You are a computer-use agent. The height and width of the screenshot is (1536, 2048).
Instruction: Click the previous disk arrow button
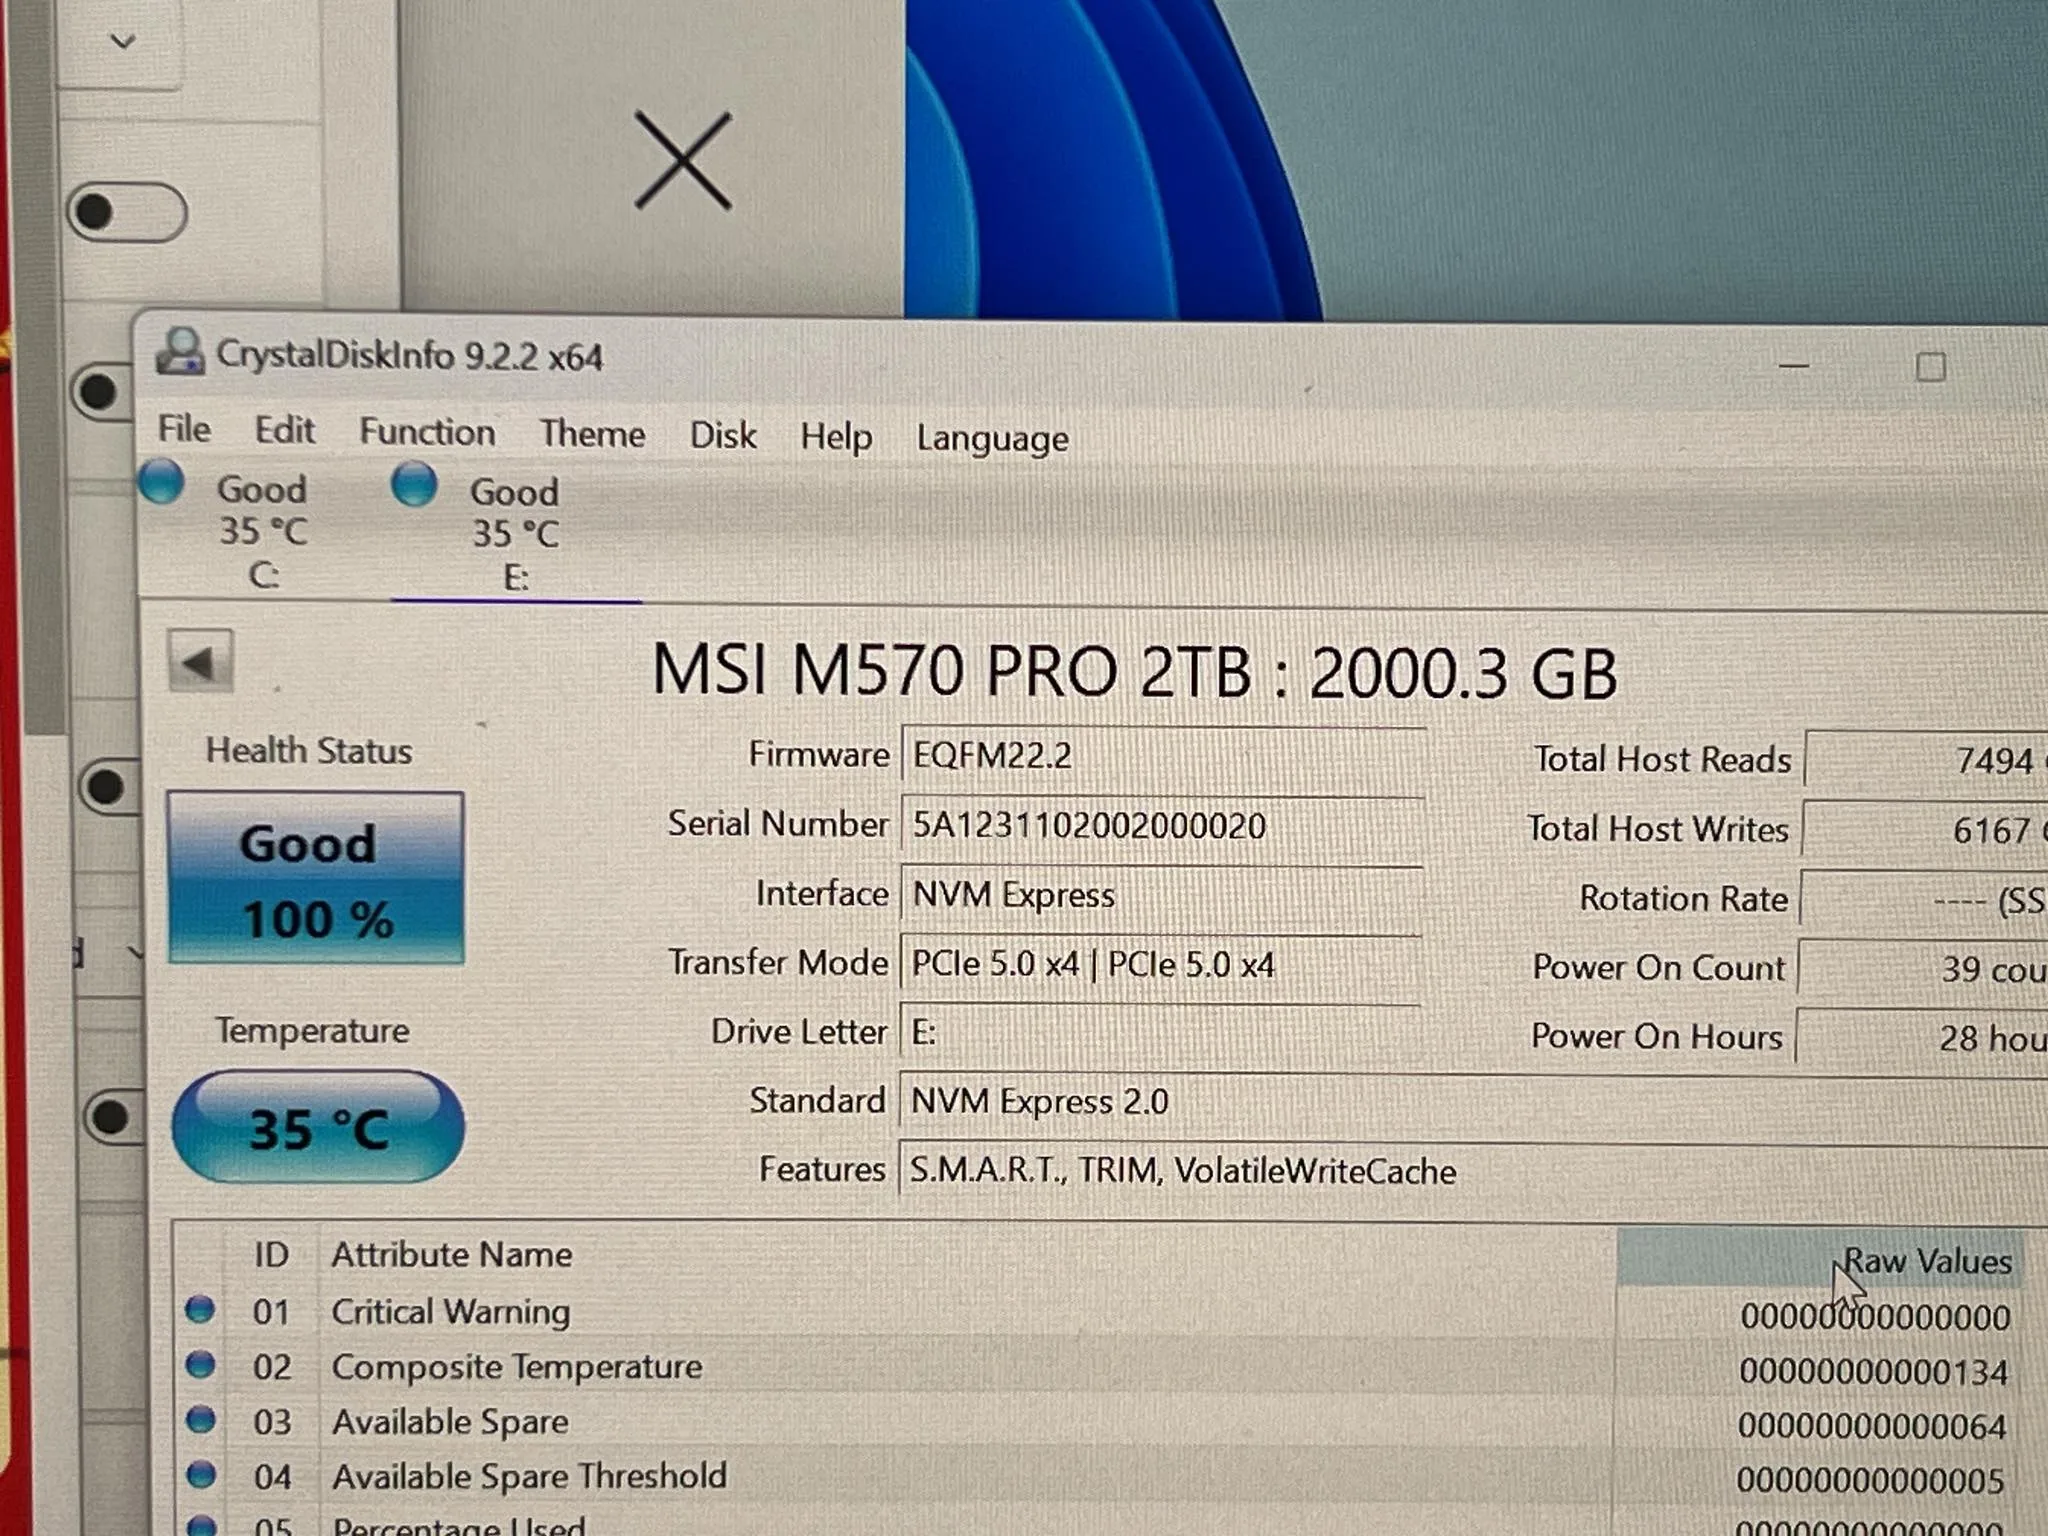[x=200, y=662]
